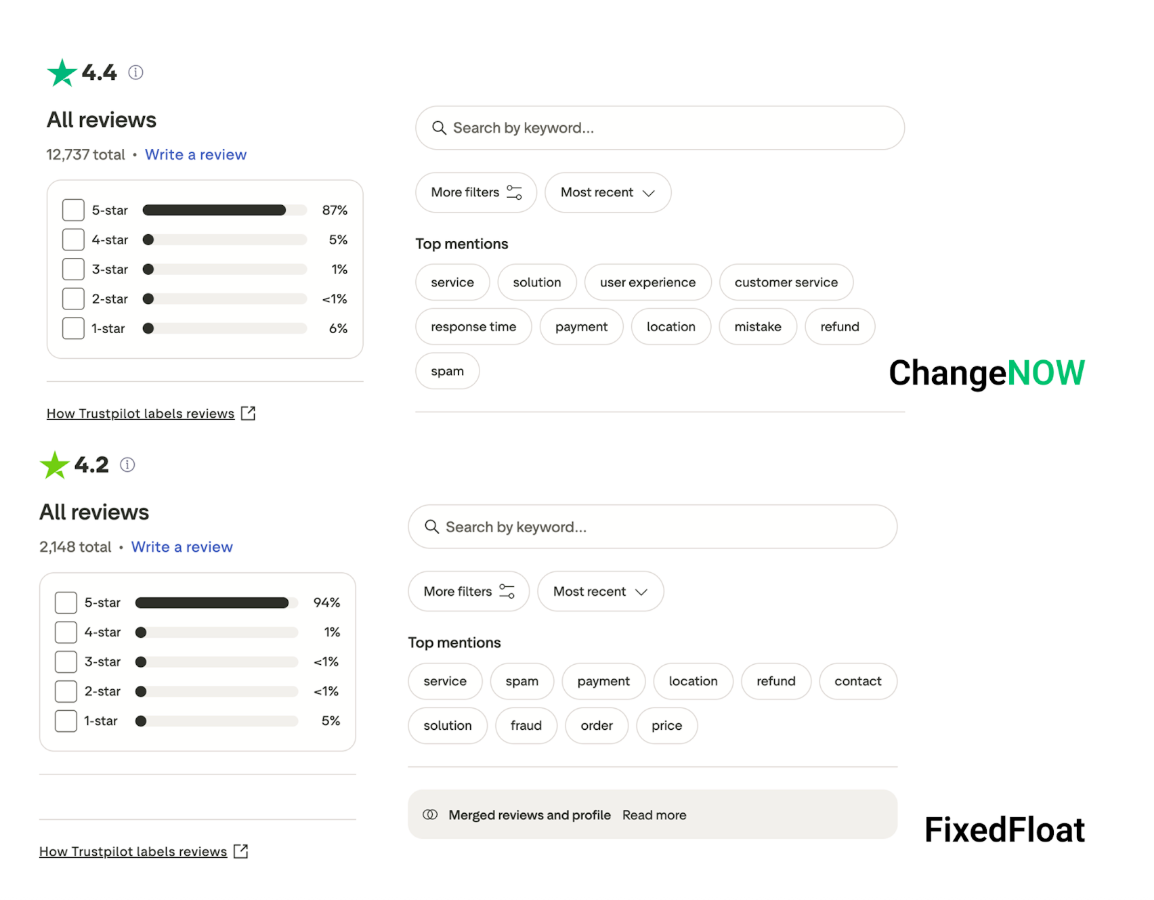
Task: Click the filter sliders icon in FixedFloat's More filters
Action: [x=507, y=591]
